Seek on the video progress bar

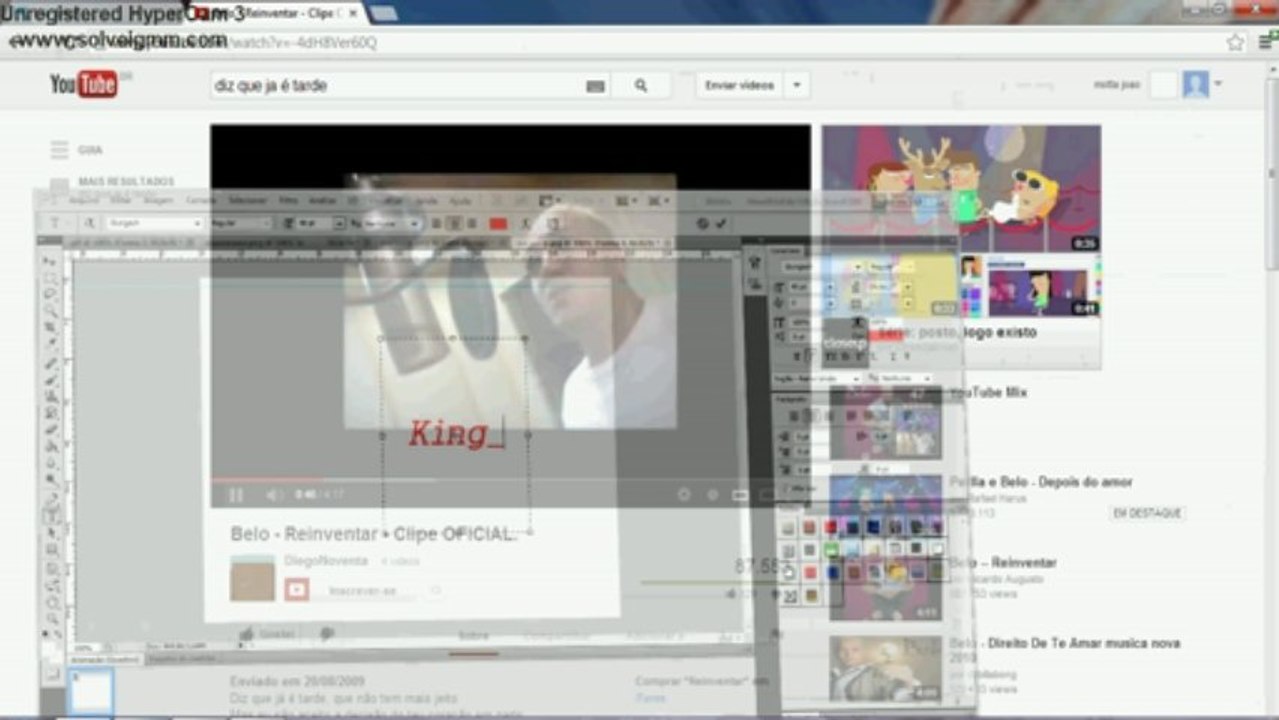coord(510,479)
